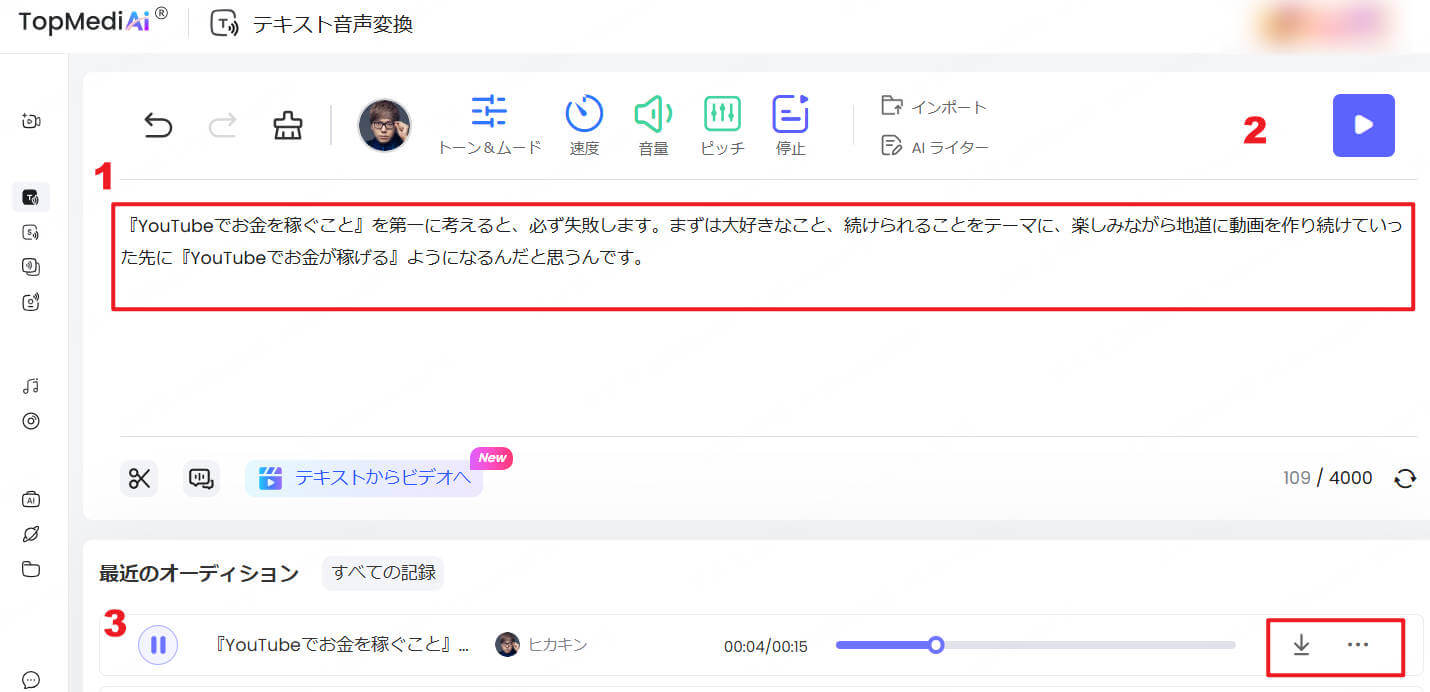Insert a 停止 pause
1430x692 pixels.
point(790,126)
